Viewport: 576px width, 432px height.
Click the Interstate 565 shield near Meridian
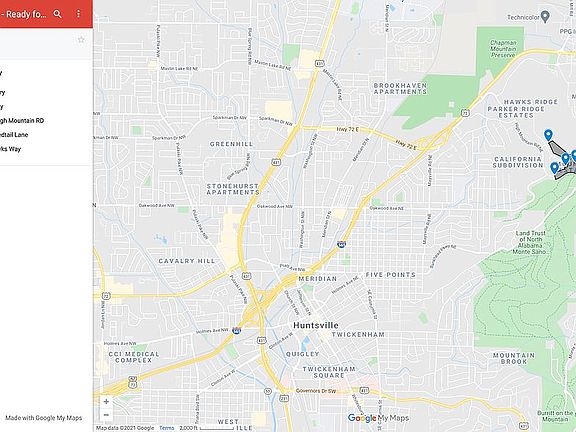tap(341, 244)
